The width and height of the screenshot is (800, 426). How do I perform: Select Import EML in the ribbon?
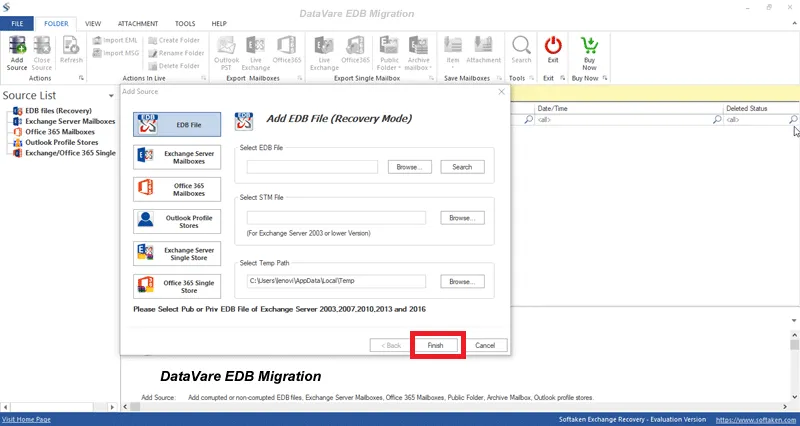tap(115, 40)
